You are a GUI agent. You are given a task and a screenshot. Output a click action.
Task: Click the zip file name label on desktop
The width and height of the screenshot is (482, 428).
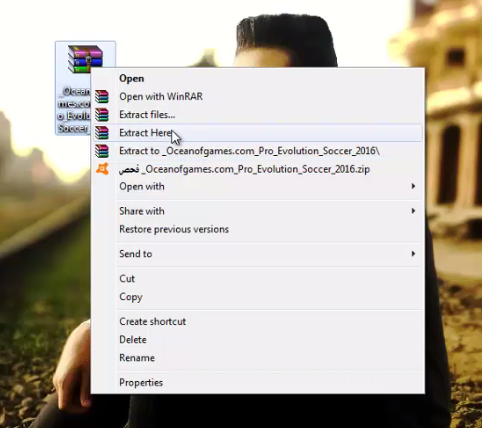point(74,110)
